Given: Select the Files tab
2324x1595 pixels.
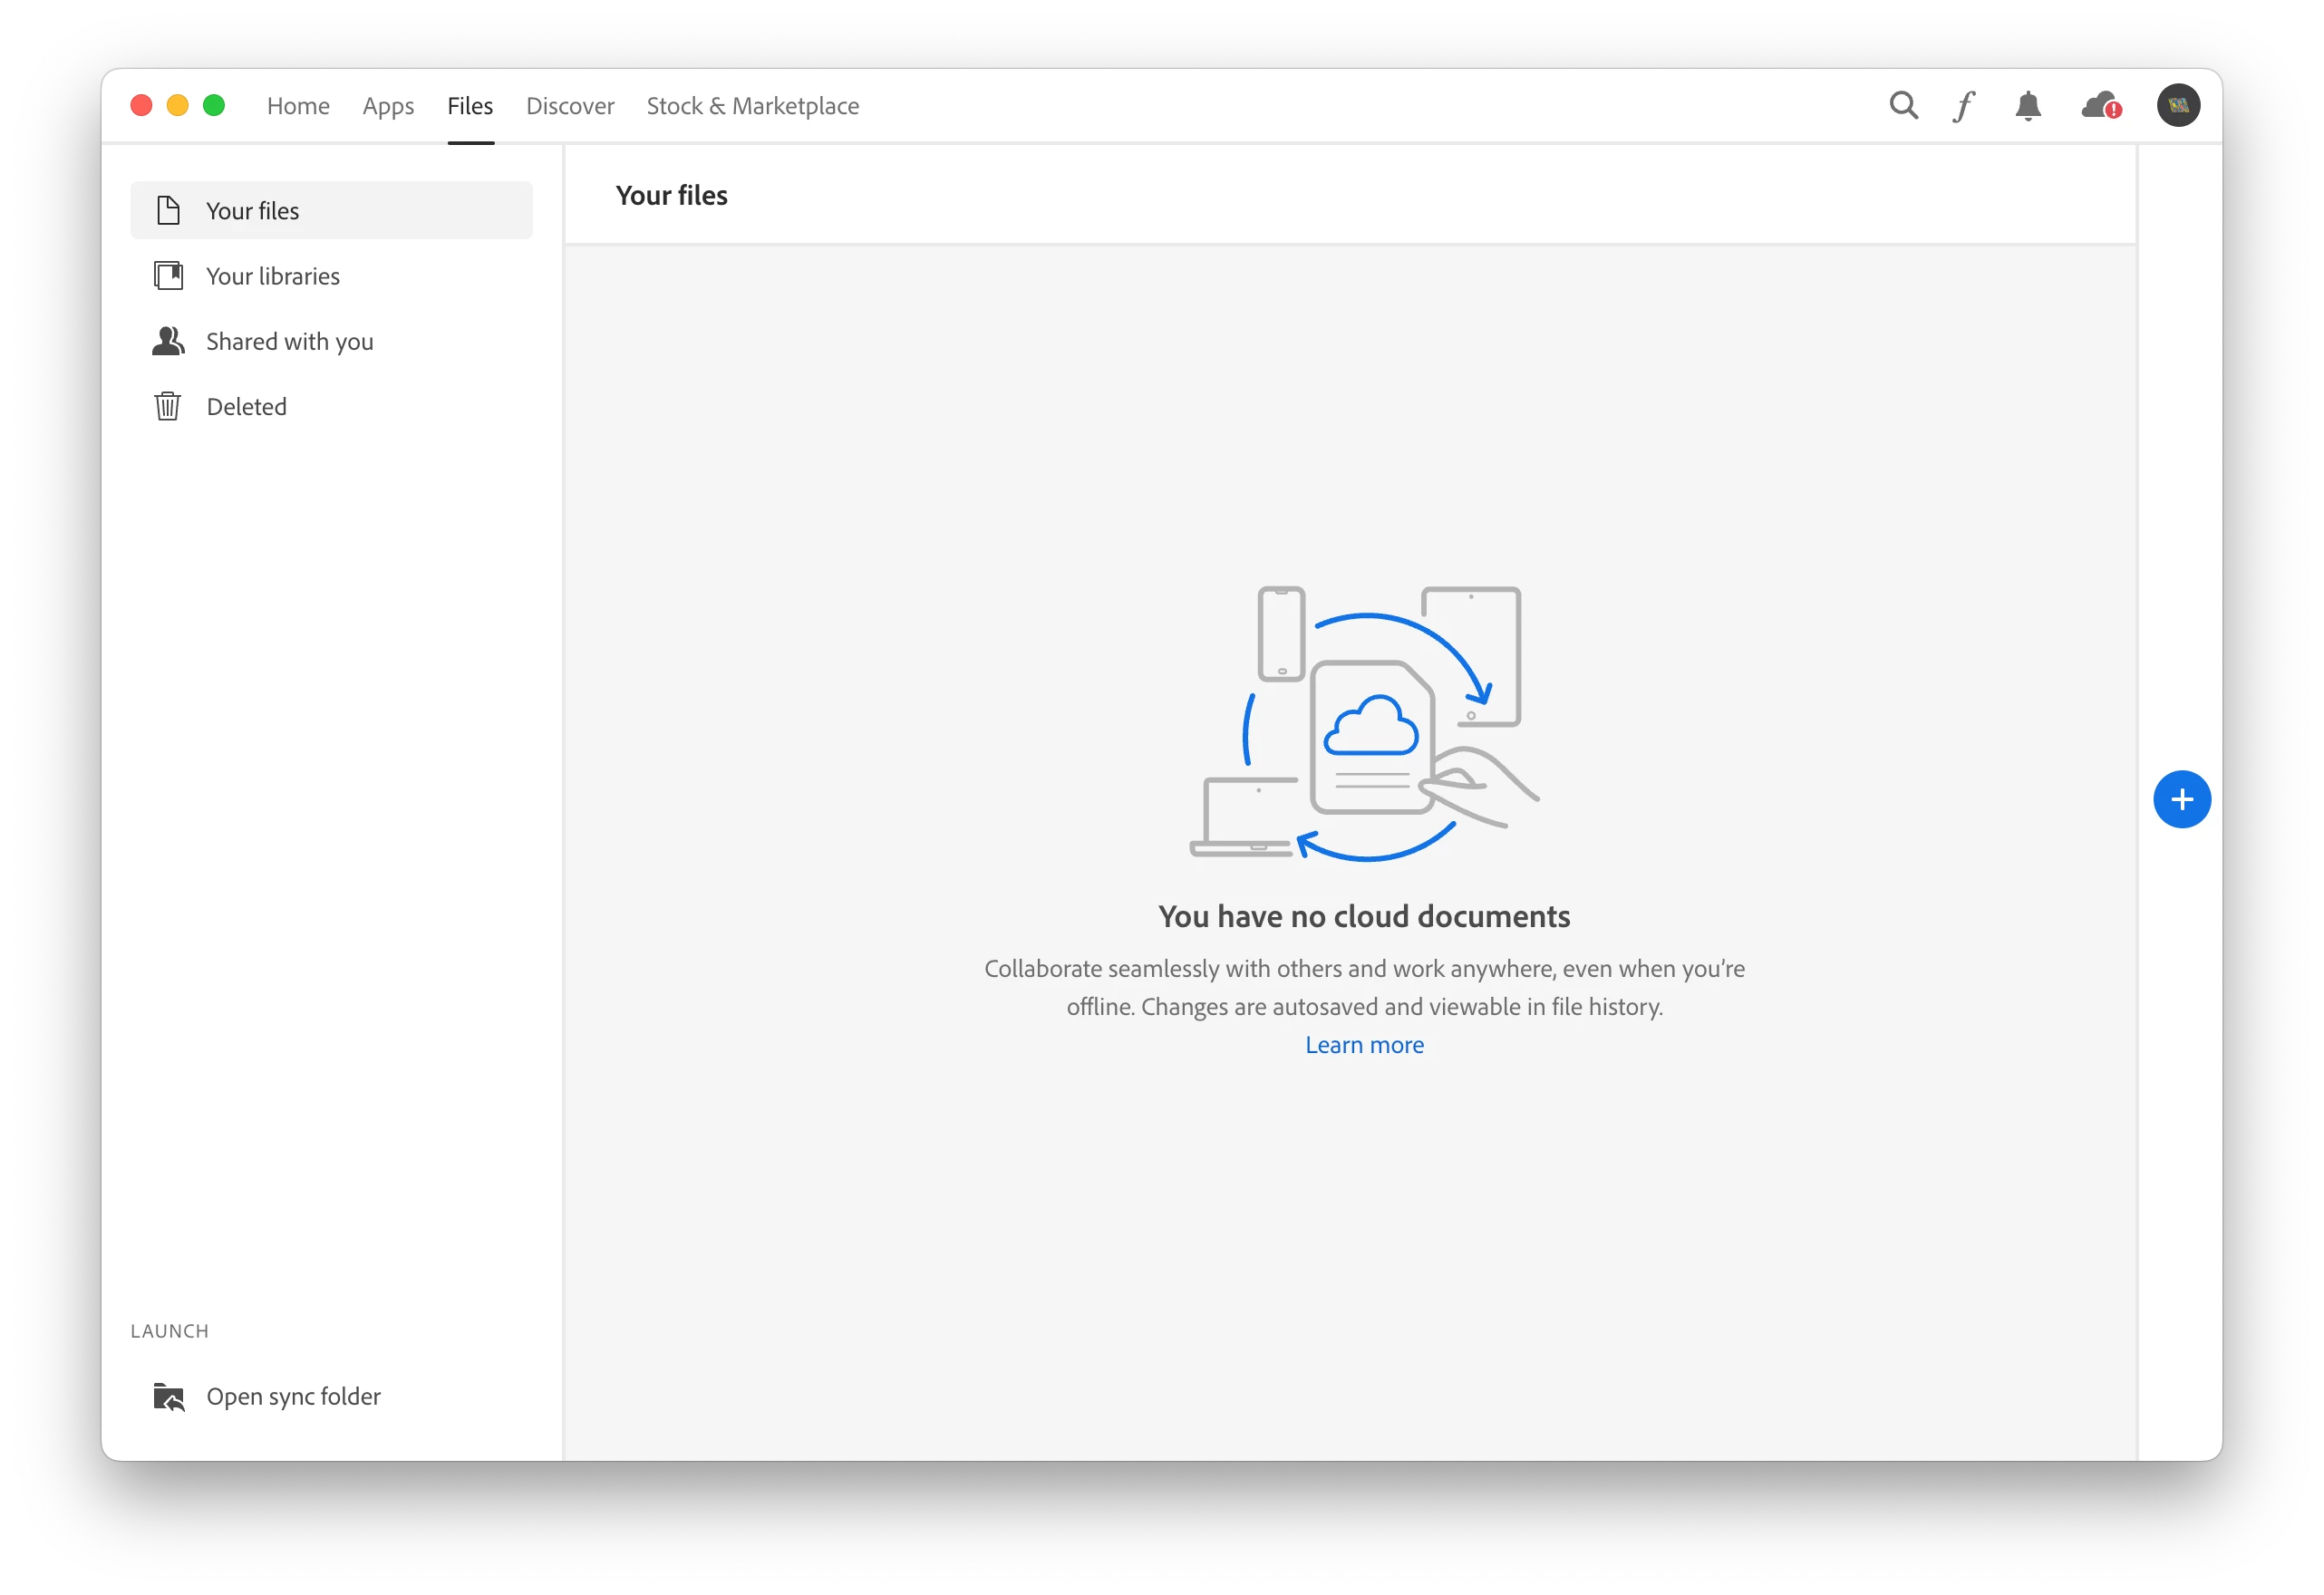Looking at the screenshot, I should click(470, 106).
